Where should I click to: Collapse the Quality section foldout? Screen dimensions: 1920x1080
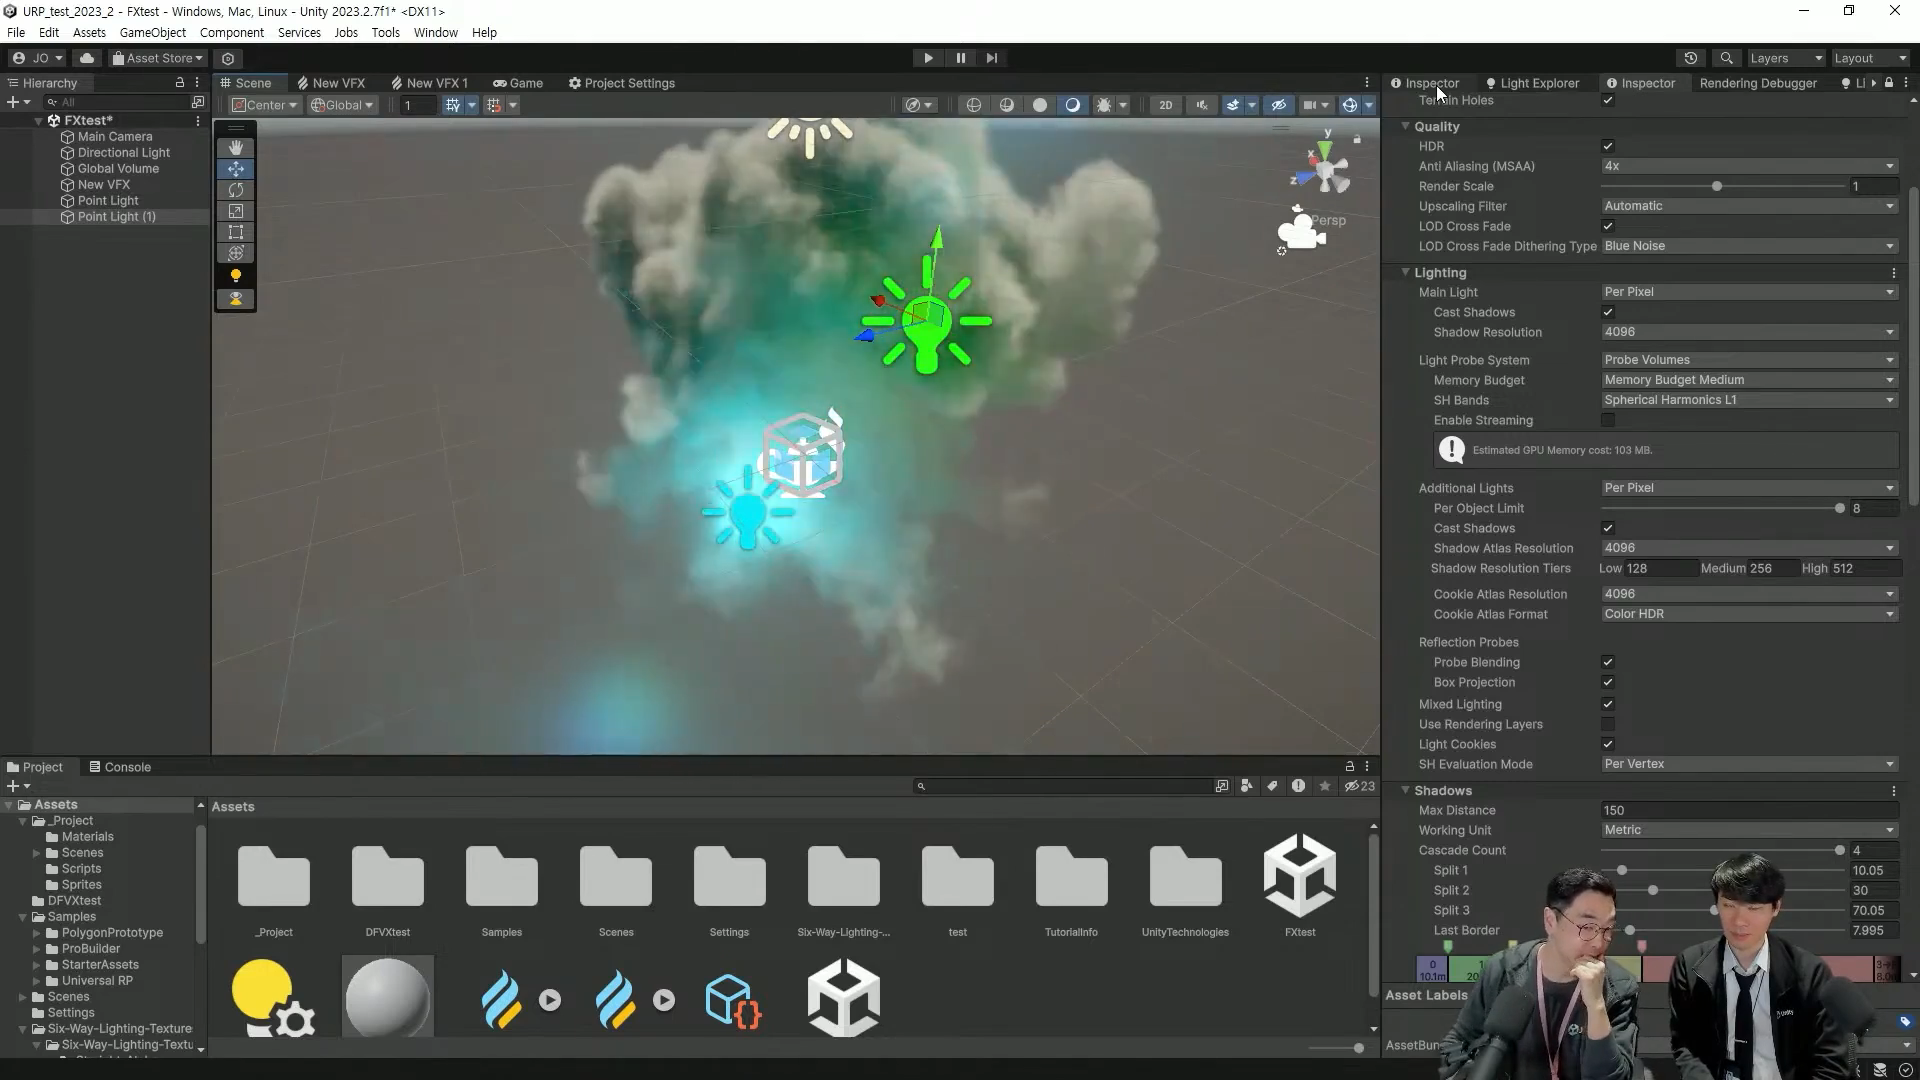[x=1405, y=126]
